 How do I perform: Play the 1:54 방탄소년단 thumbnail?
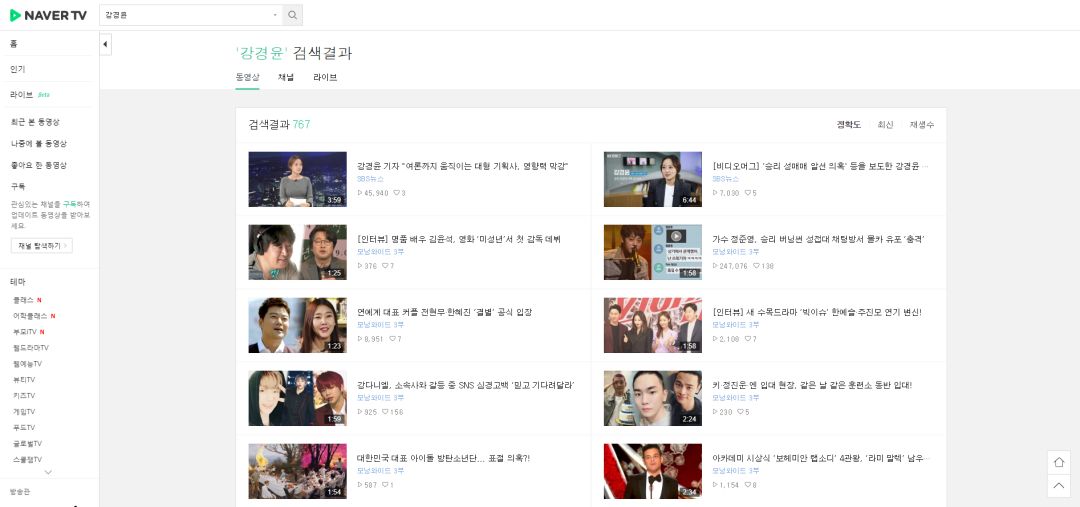coord(298,471)
